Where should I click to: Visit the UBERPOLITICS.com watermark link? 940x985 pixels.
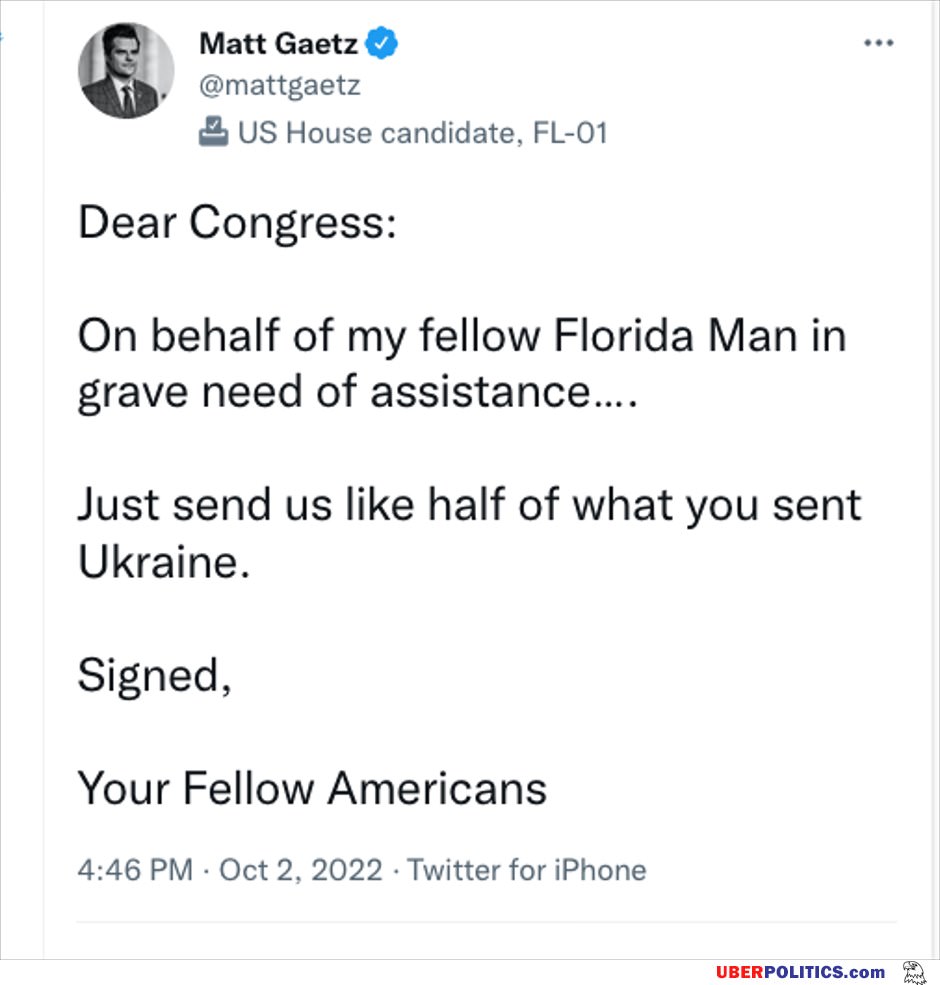pyautogui.click(x=800, y=972)
